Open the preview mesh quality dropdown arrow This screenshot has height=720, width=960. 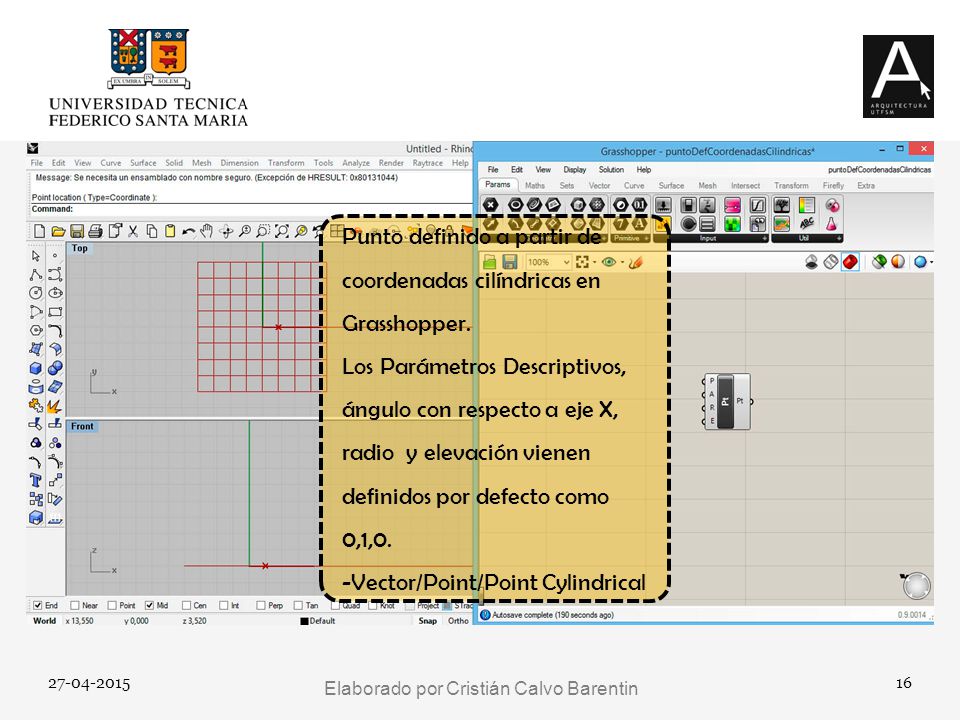(931, 262)
